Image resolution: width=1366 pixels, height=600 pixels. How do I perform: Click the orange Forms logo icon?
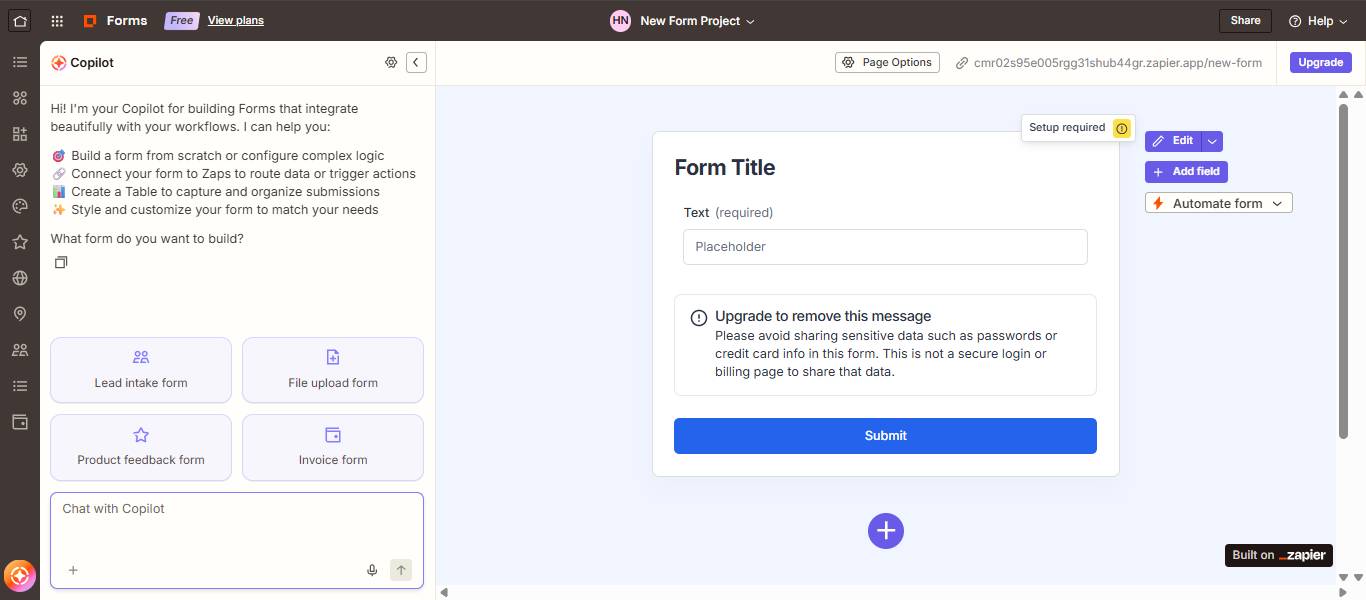pos(90,20)
